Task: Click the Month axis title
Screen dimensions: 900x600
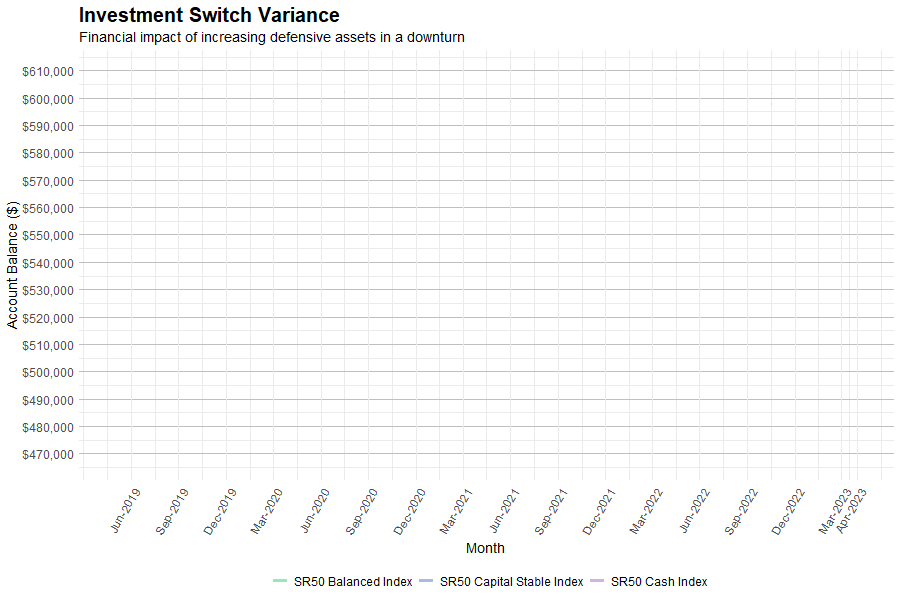Action: 485,548
